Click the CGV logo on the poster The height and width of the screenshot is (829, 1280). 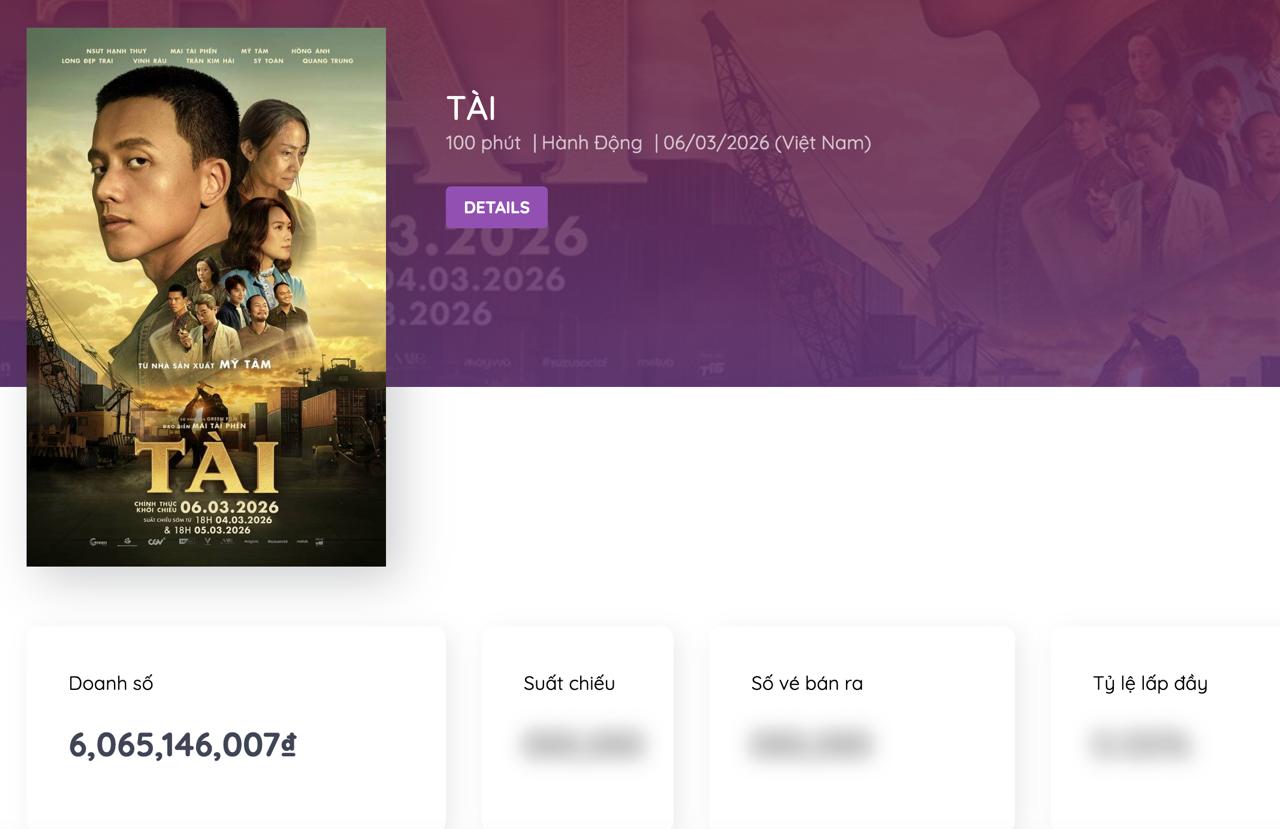point(156,542)
